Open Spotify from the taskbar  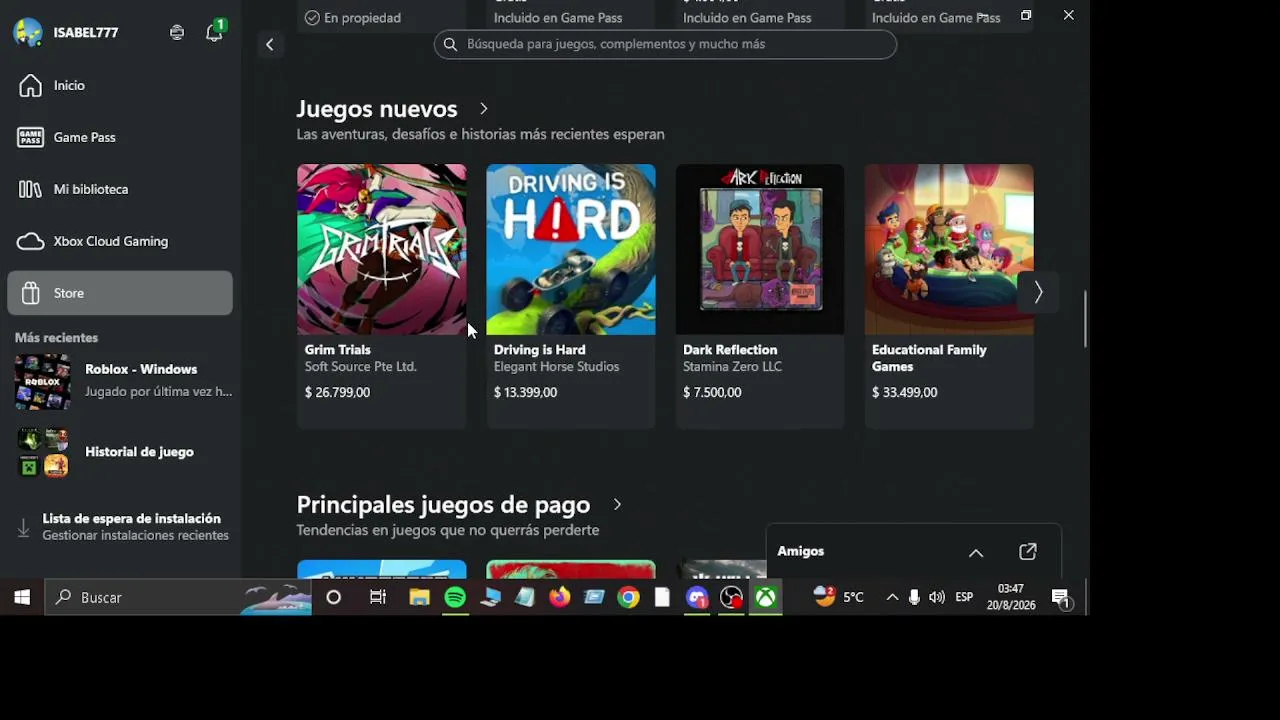click(455, 597)
